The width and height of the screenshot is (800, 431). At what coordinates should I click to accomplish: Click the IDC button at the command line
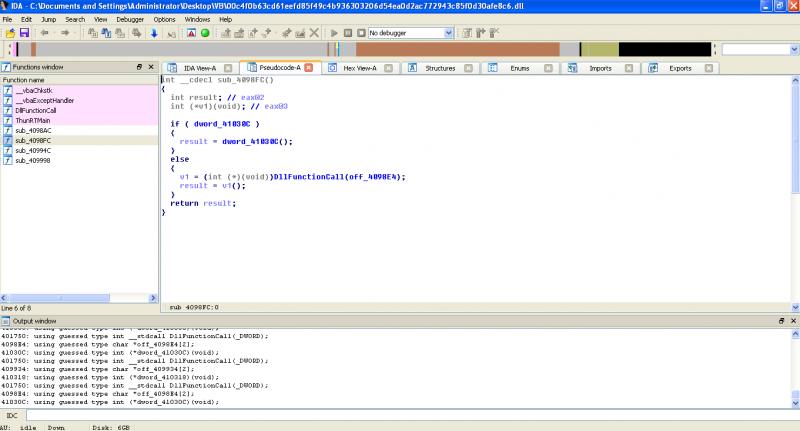coord(12,415)
